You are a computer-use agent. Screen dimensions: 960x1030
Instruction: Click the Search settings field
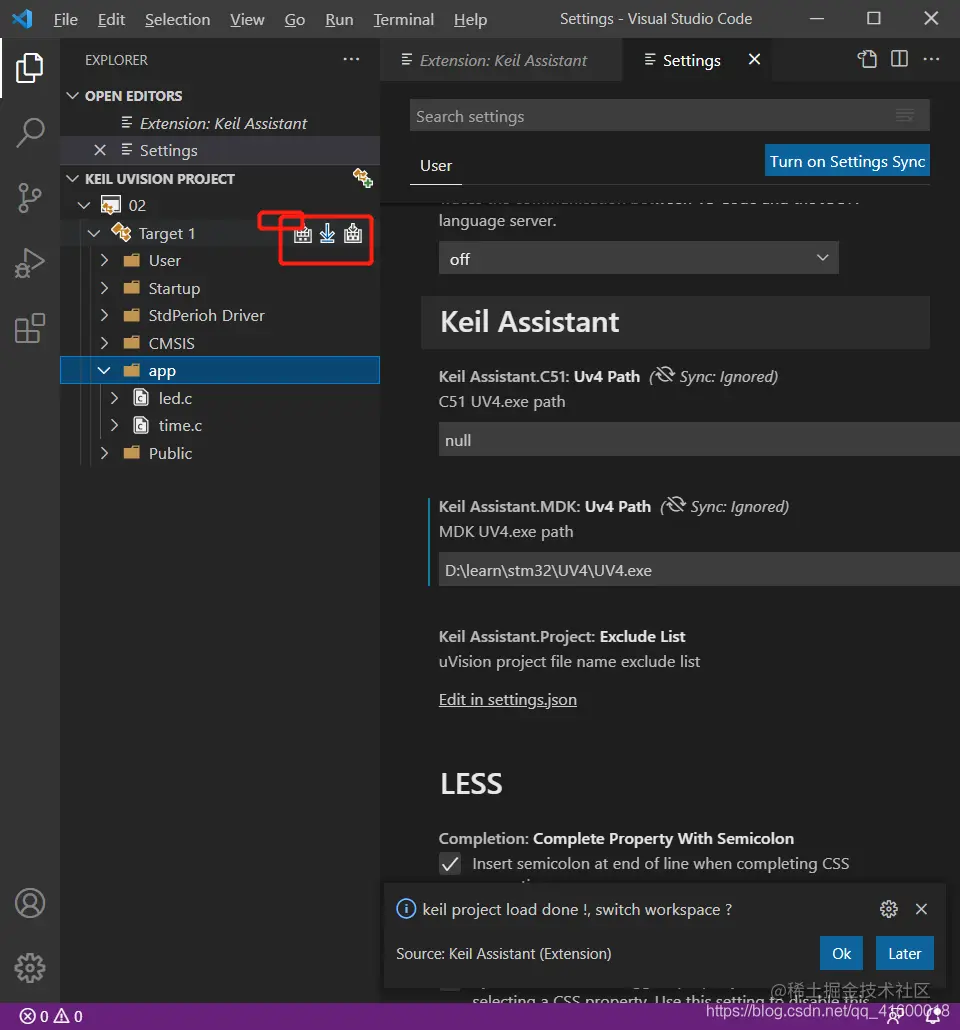(669, 116)
